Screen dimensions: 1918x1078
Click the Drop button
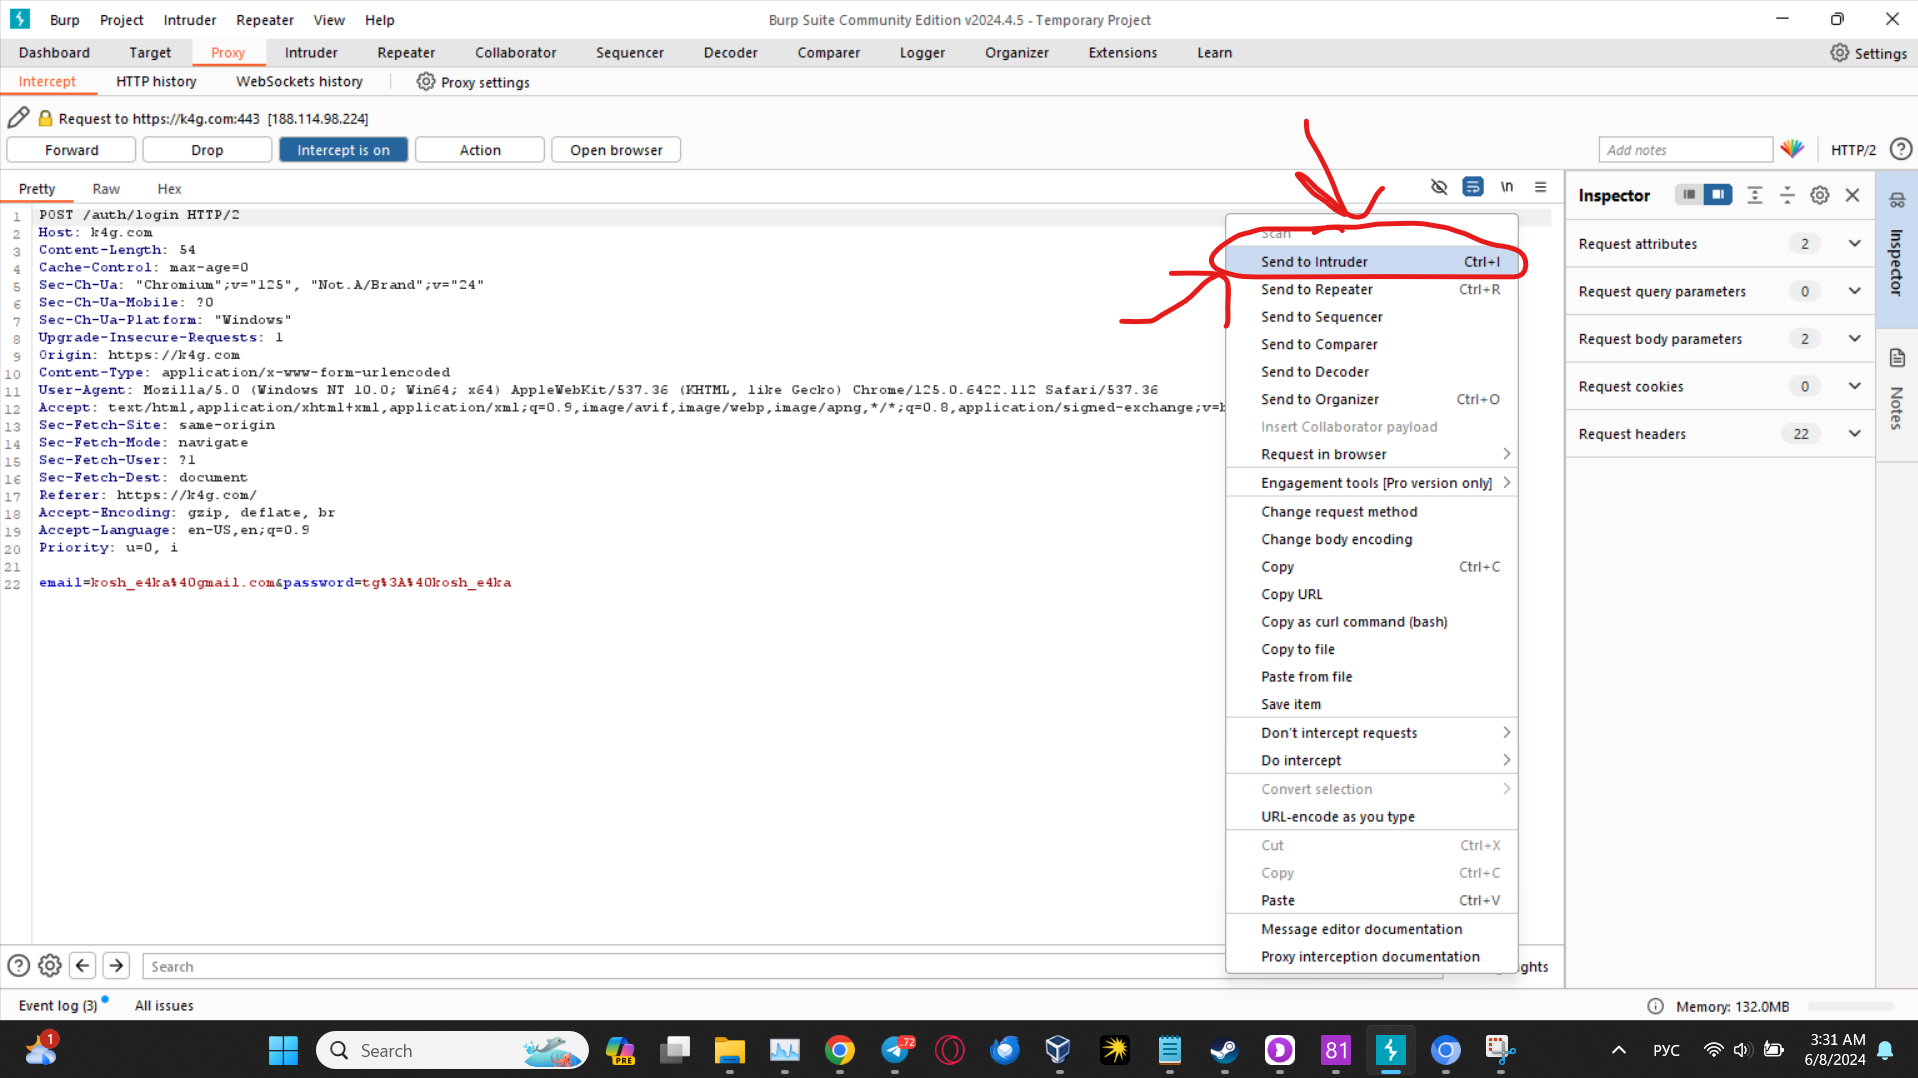point(207,150)
